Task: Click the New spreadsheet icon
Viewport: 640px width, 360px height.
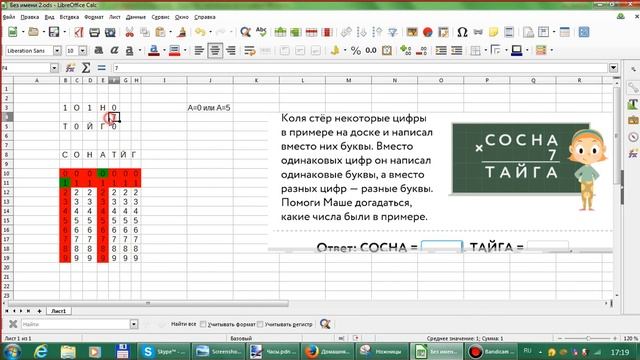Action: coord(13,32)
